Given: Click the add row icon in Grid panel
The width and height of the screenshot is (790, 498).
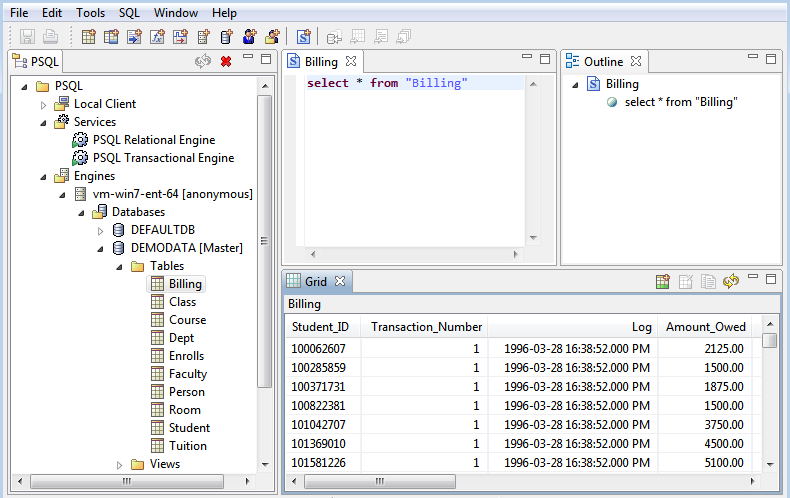Looking at the screenshot, I should [x=663, y=281].
